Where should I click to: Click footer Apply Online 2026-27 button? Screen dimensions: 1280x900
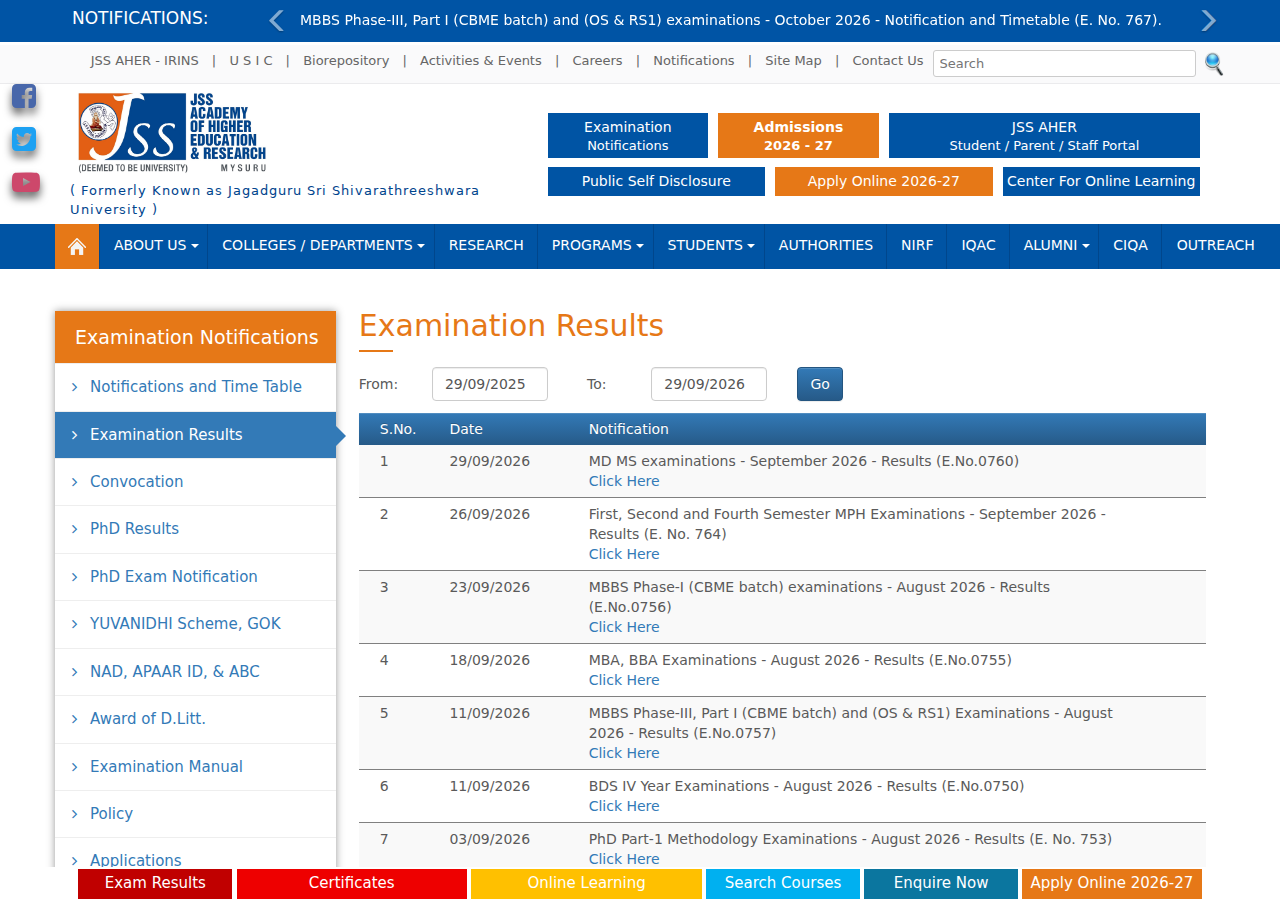click(1112, 884)
